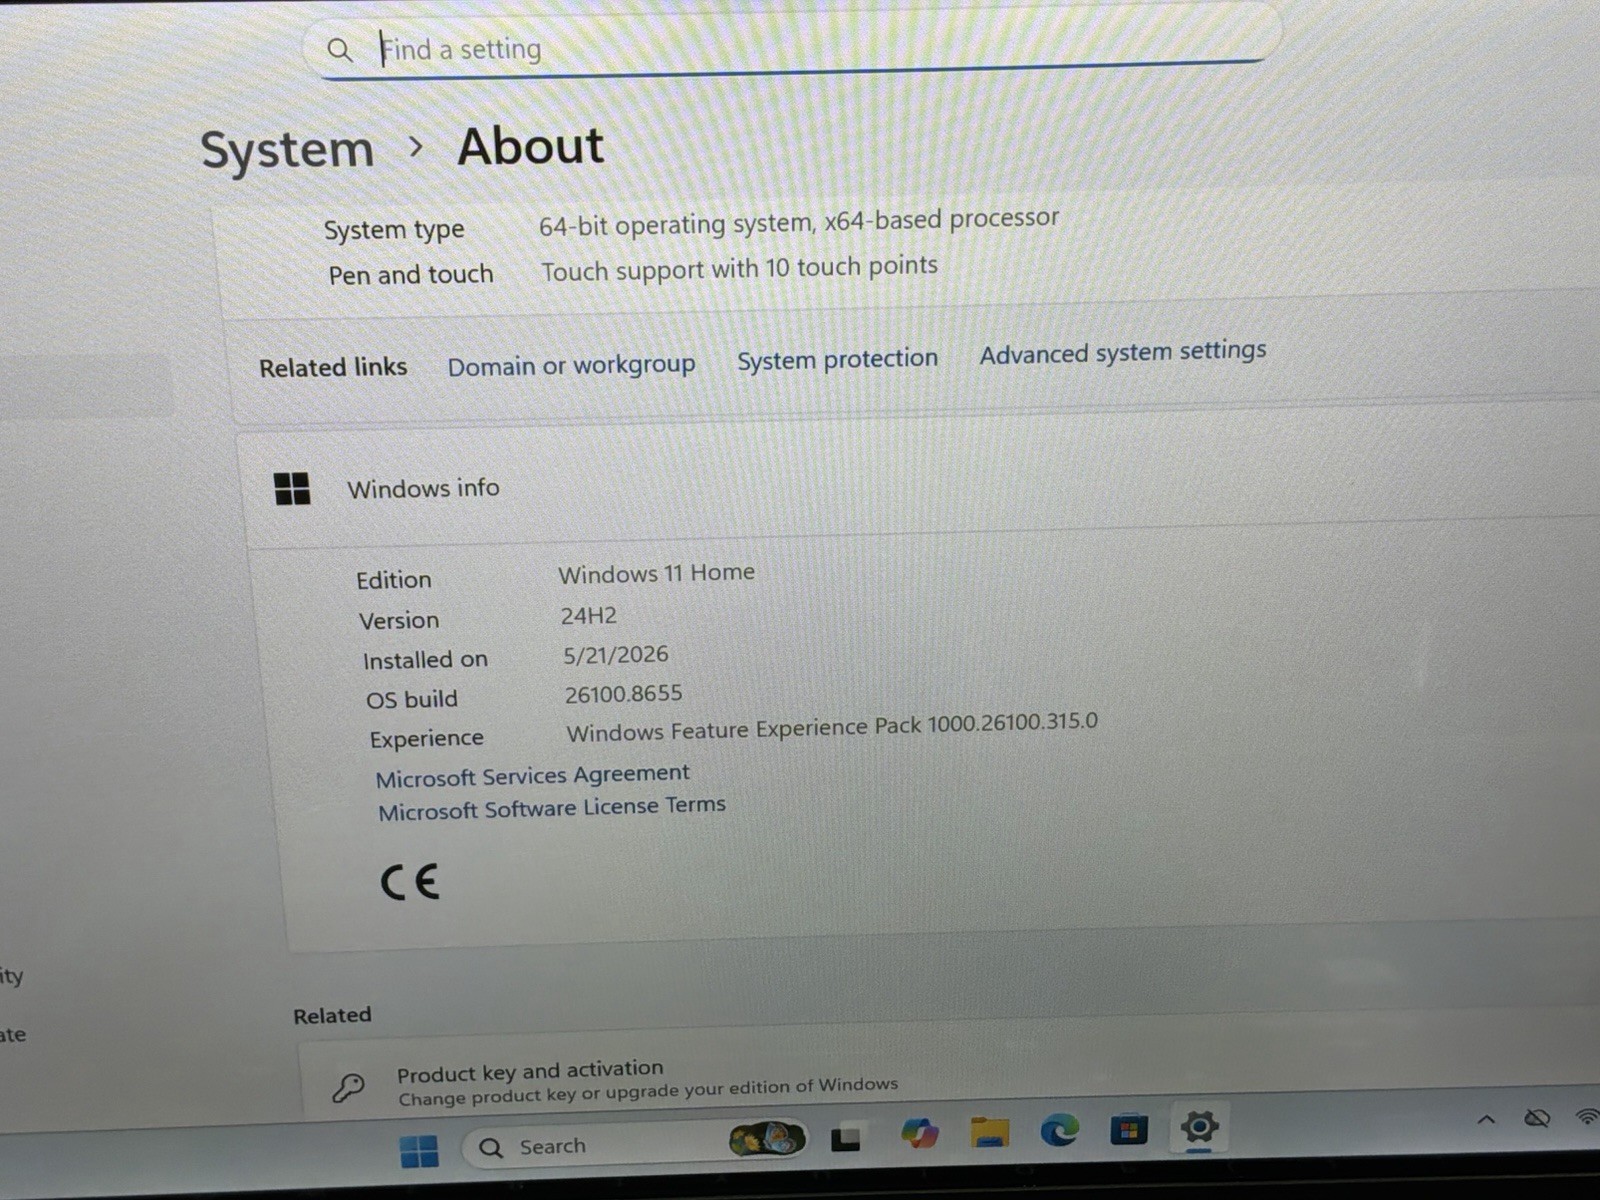Select the Windows Feature Experience Pack text
This screenshot has height=1200, width=1600.
tap(831, 727)
